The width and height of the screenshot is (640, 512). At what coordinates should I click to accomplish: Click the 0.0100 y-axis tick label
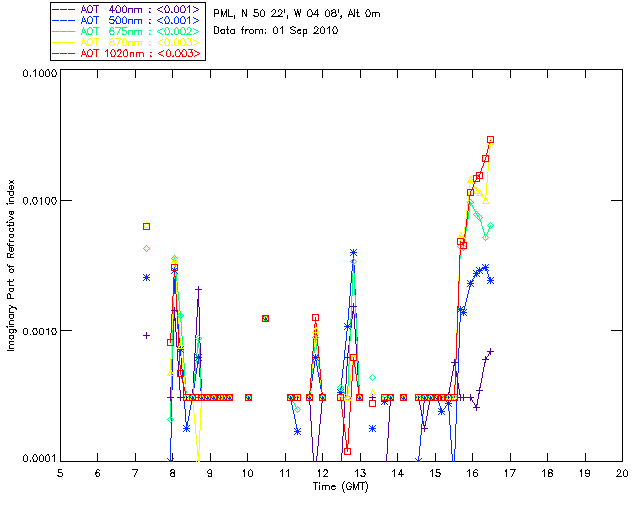(38, 202)
